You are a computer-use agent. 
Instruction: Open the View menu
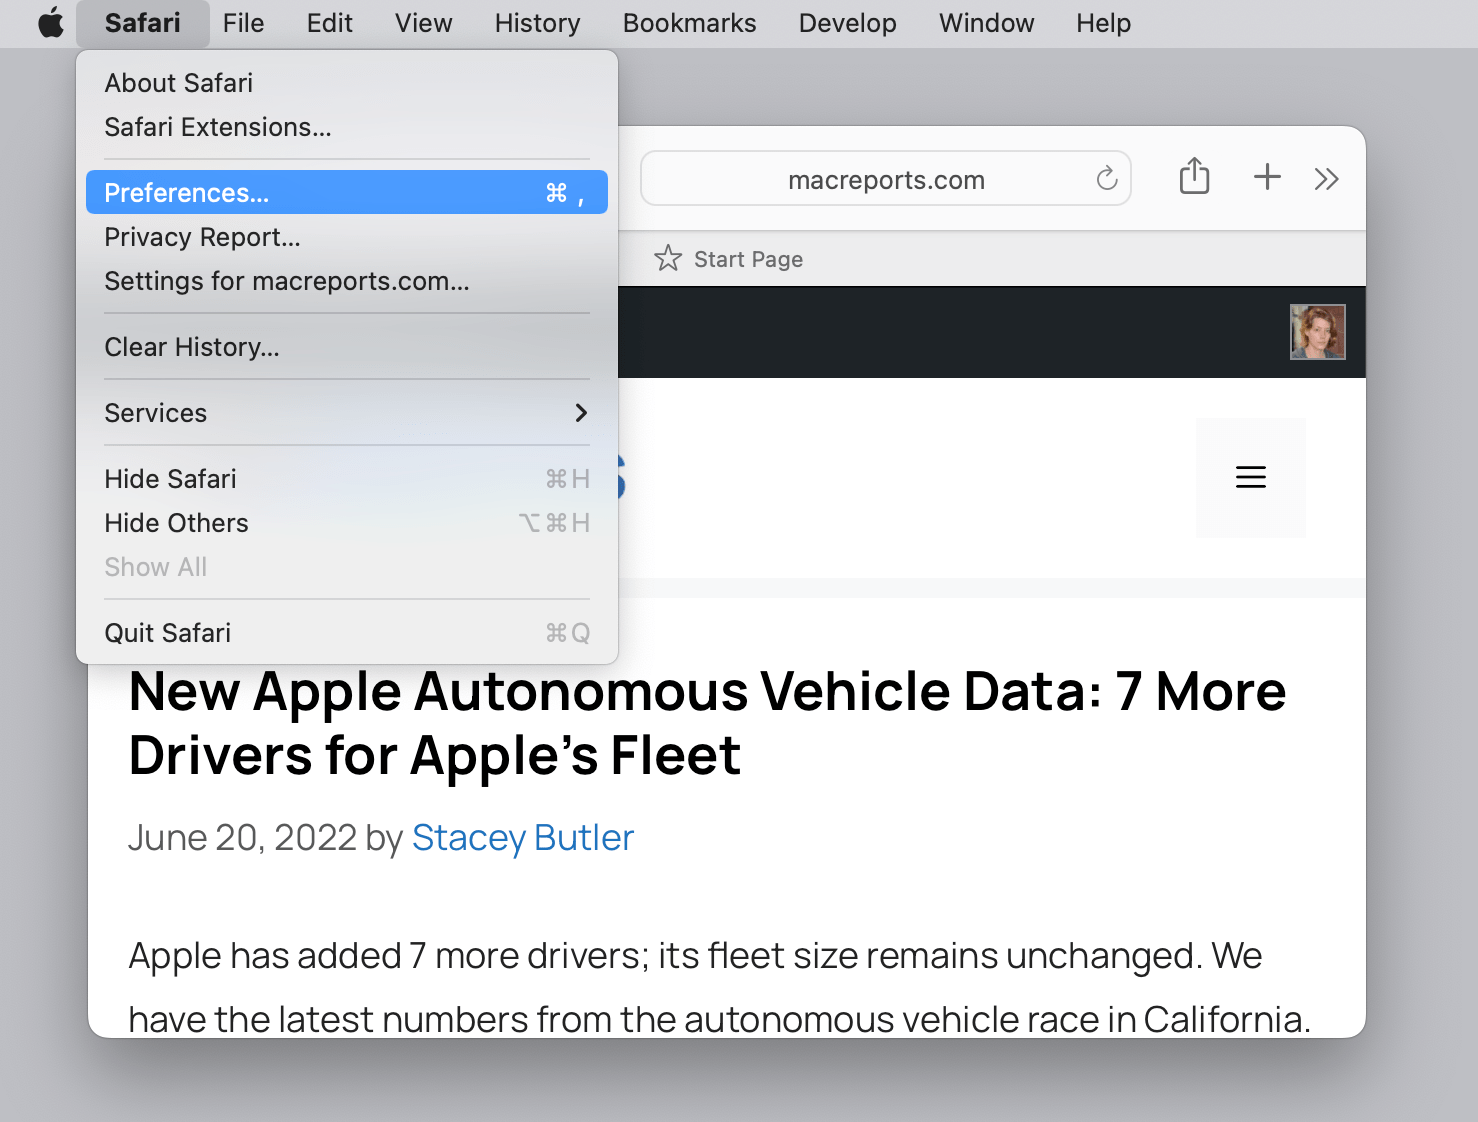(x=424, y=23)
